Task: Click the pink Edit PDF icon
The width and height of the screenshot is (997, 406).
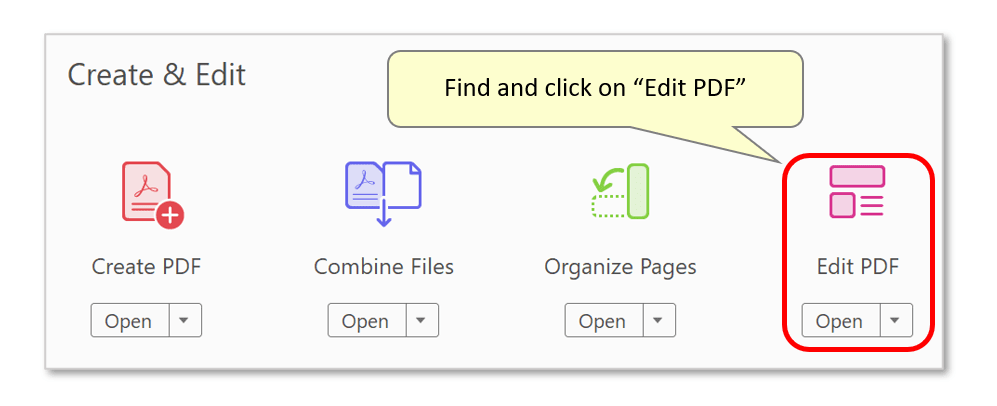Action: [857, 191]
